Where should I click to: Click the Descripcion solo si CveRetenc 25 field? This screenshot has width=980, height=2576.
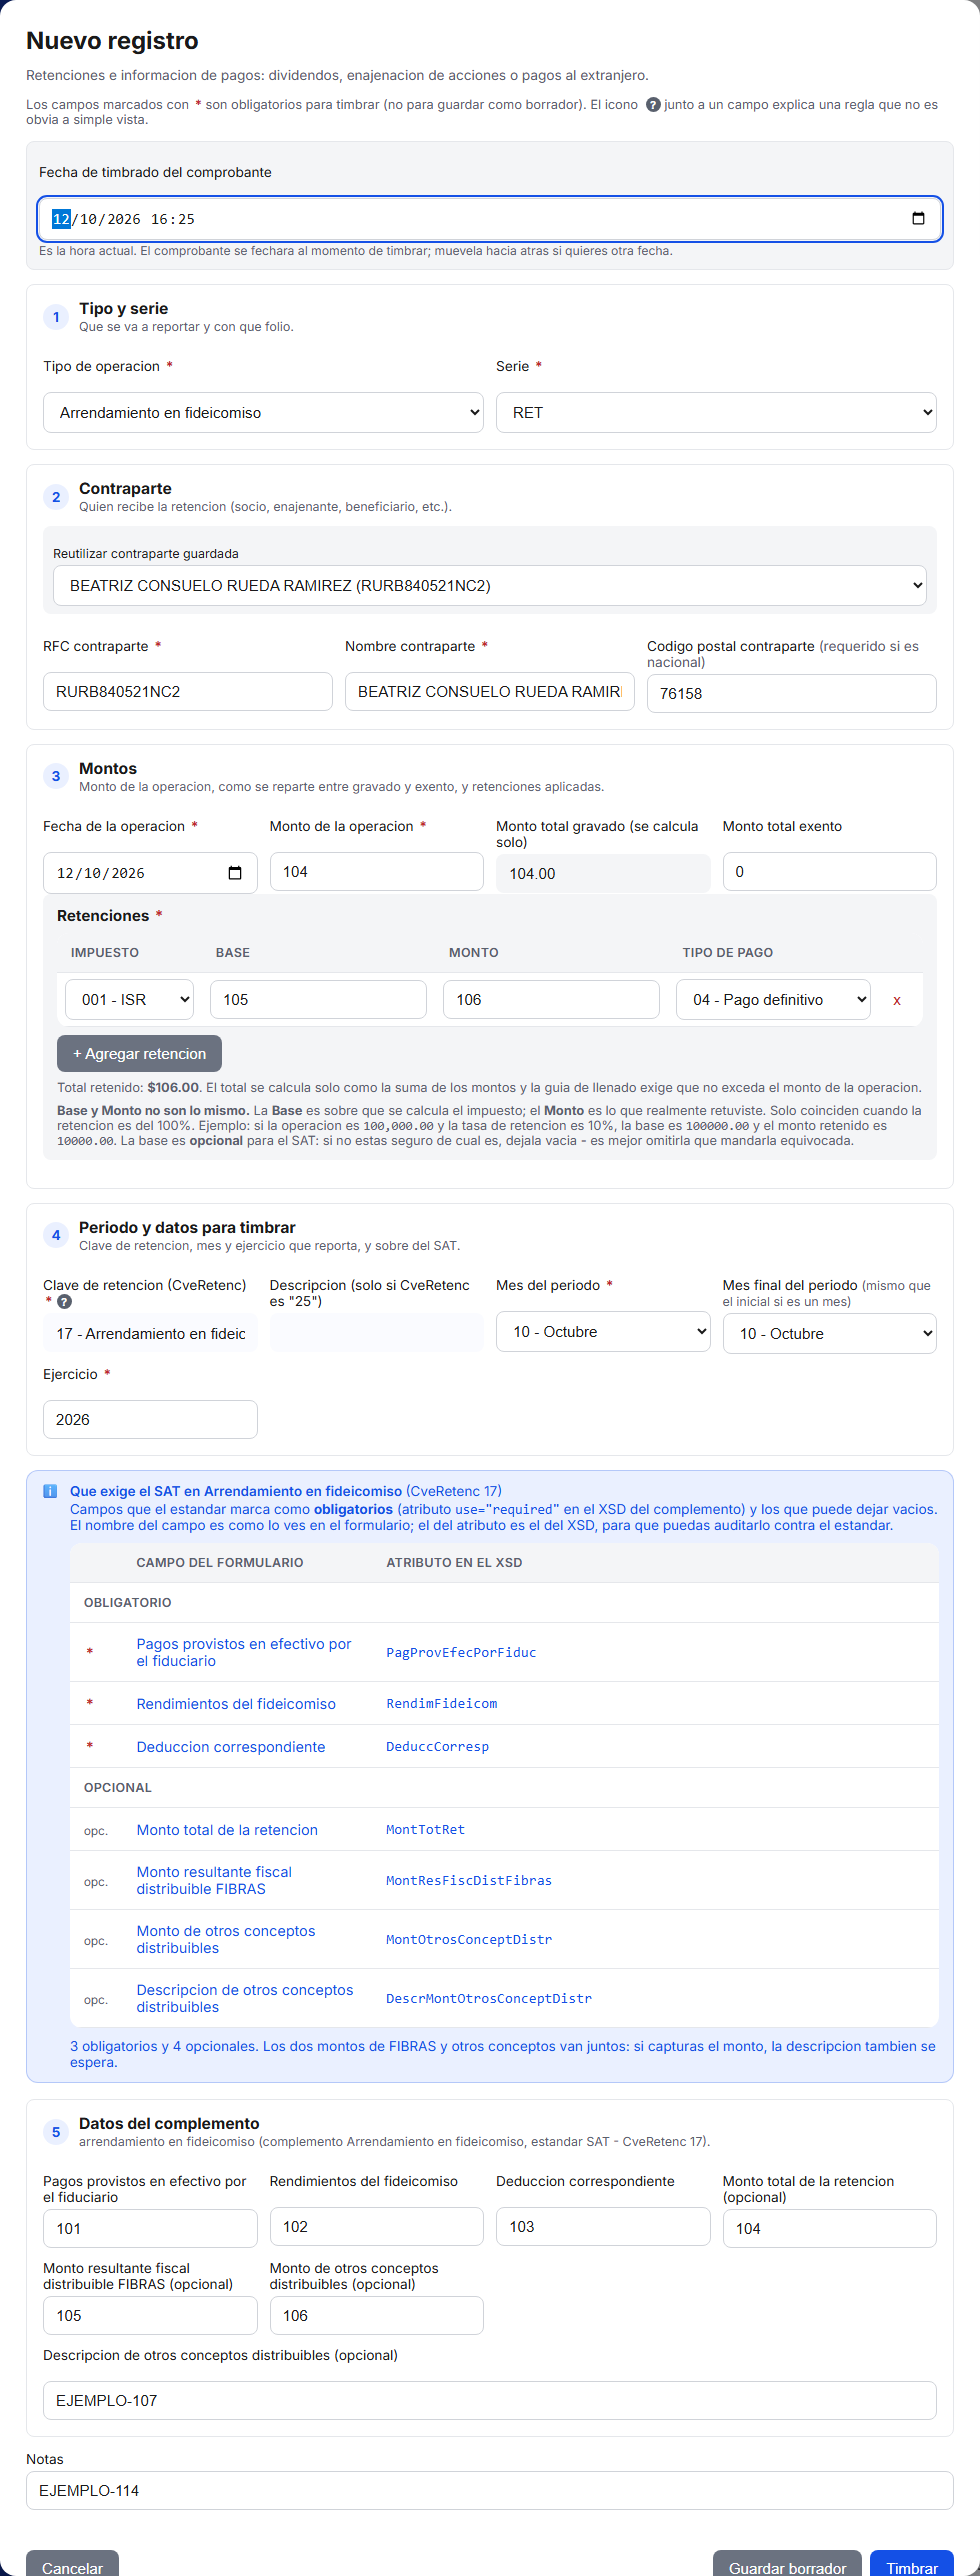point(377,1333)
